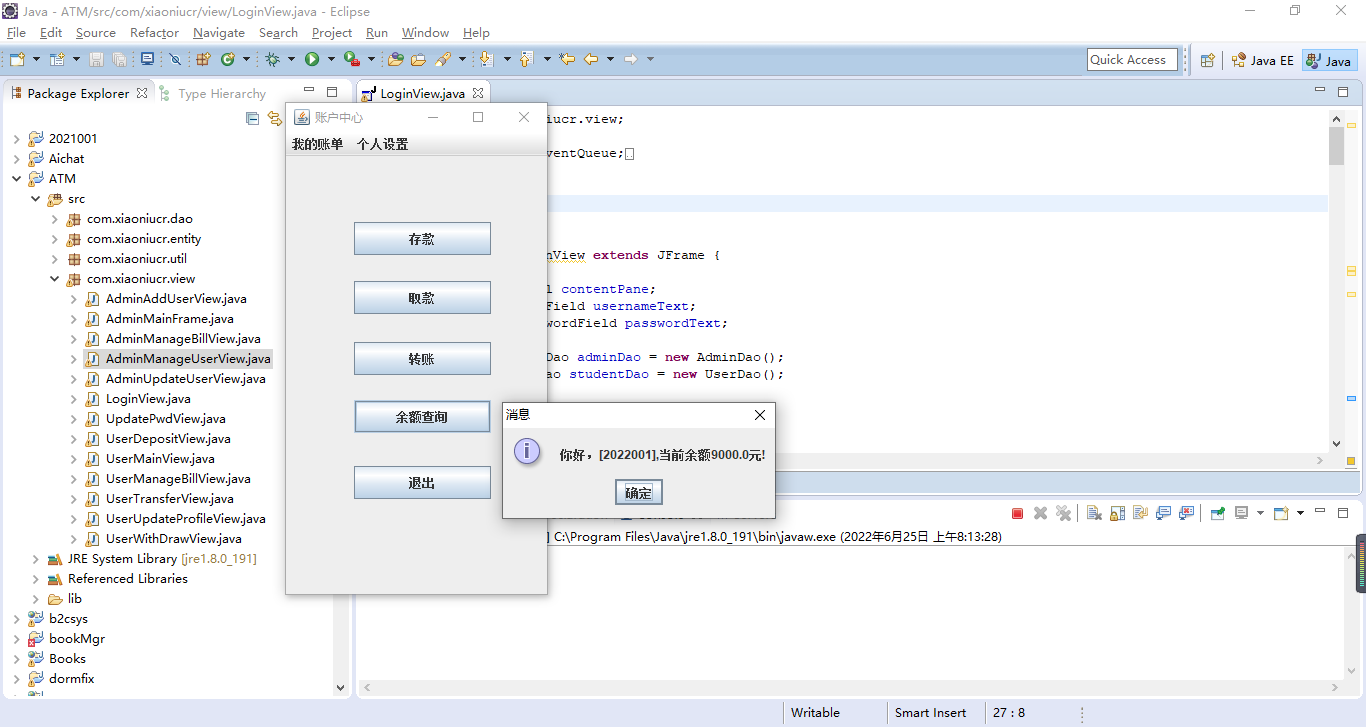Toggle Link with Editor in Package Explorer
The height and width of the screenshot is (727, 1366).
coord(274,119)
